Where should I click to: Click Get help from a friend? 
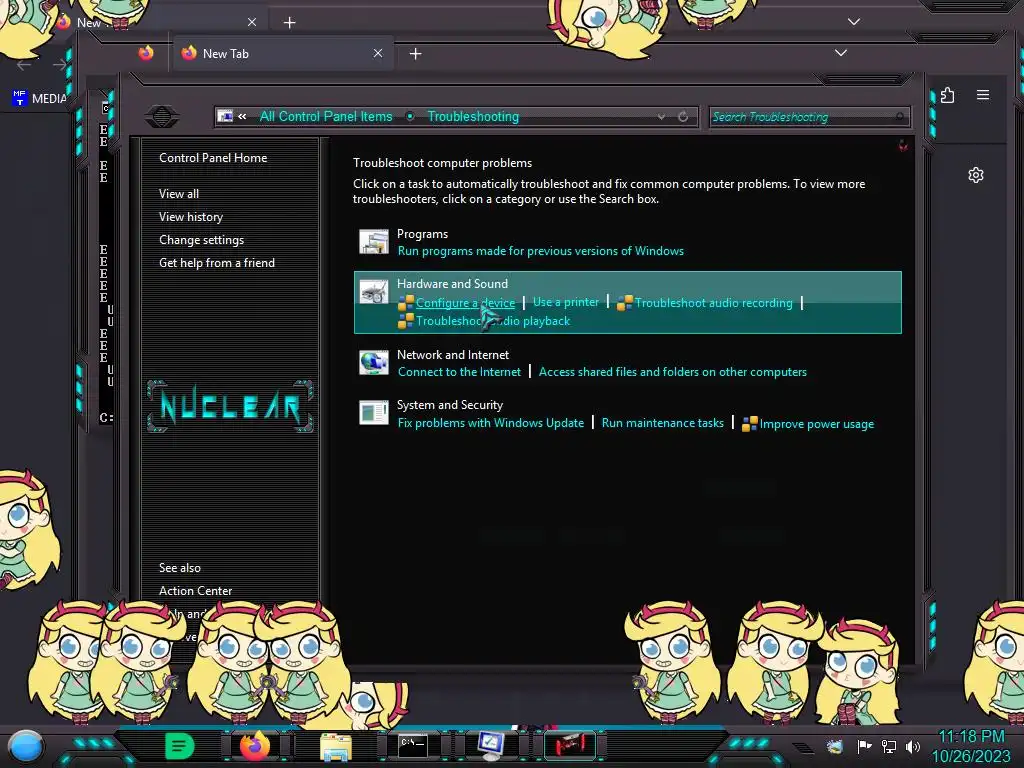pos(217,263)
